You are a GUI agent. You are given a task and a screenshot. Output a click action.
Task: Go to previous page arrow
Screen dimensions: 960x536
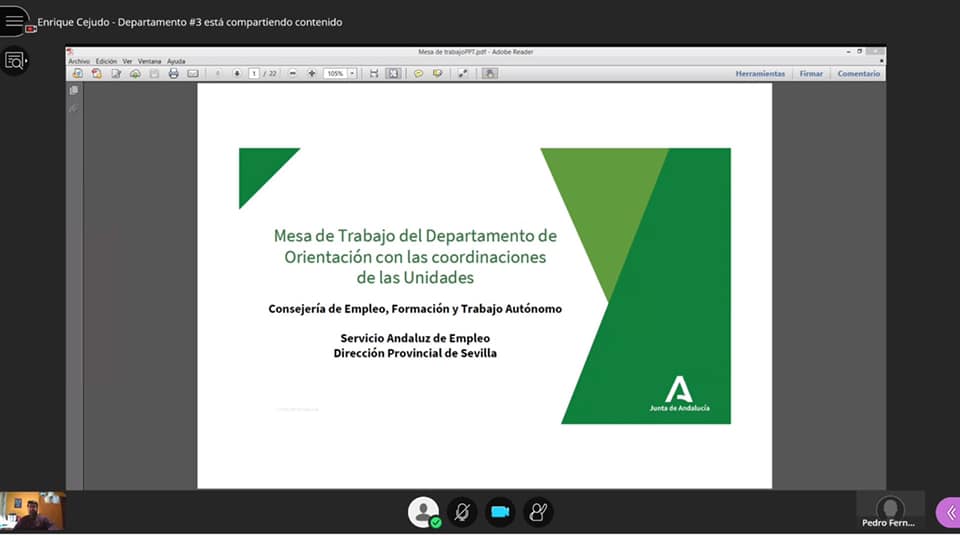[x=217, y=74]
